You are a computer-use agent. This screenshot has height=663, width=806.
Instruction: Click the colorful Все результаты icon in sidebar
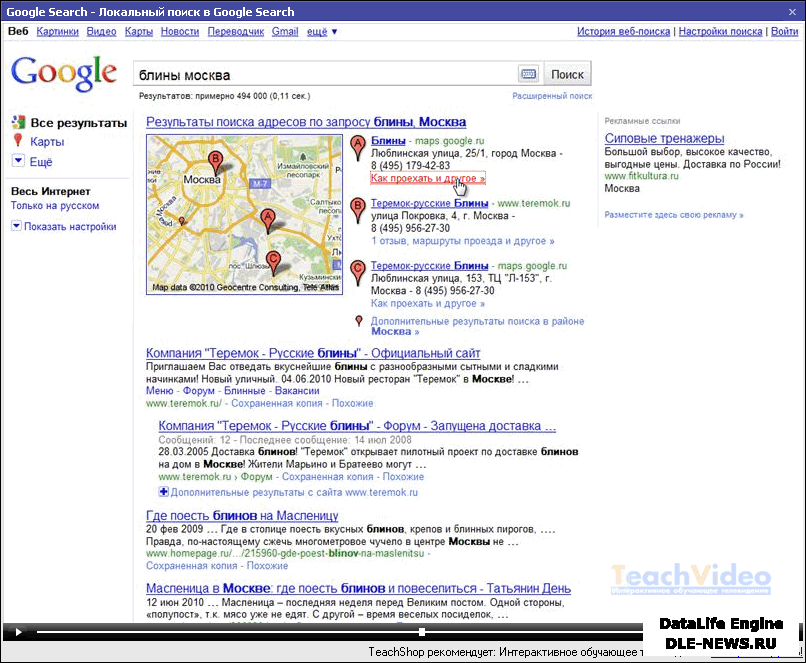coord(19,122)
